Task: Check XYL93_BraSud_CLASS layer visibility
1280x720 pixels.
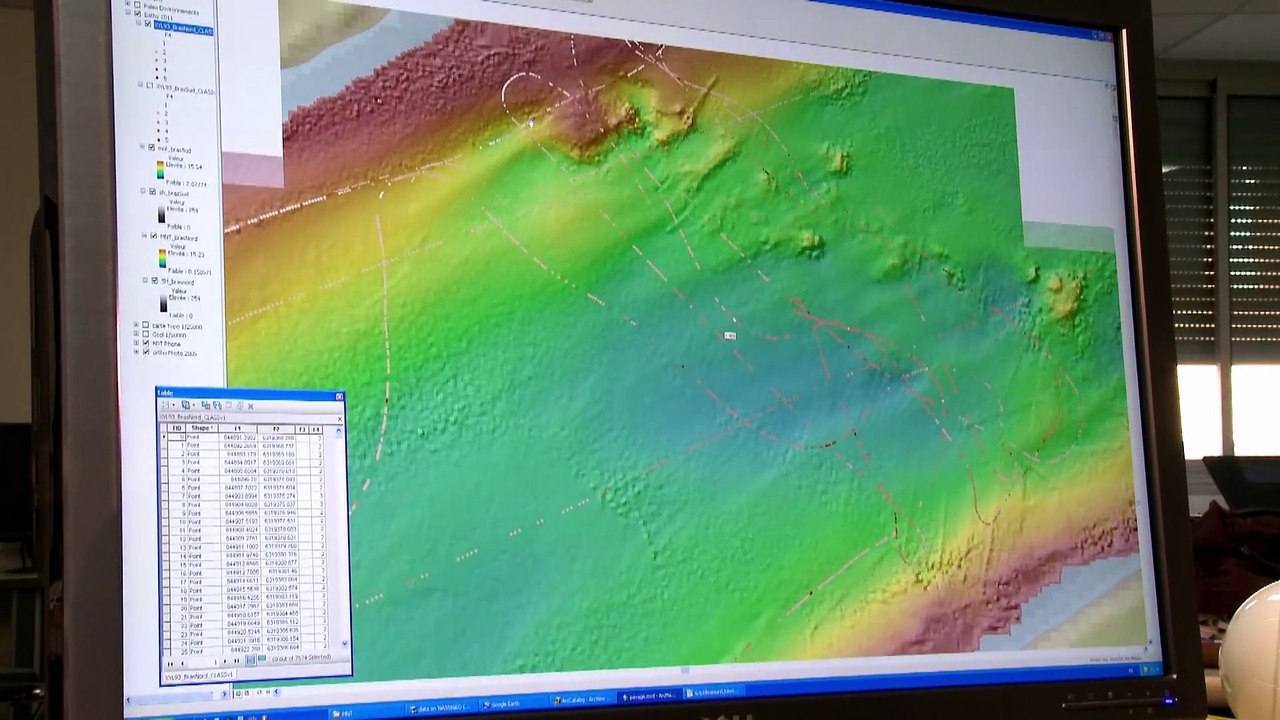Action: 150,86
